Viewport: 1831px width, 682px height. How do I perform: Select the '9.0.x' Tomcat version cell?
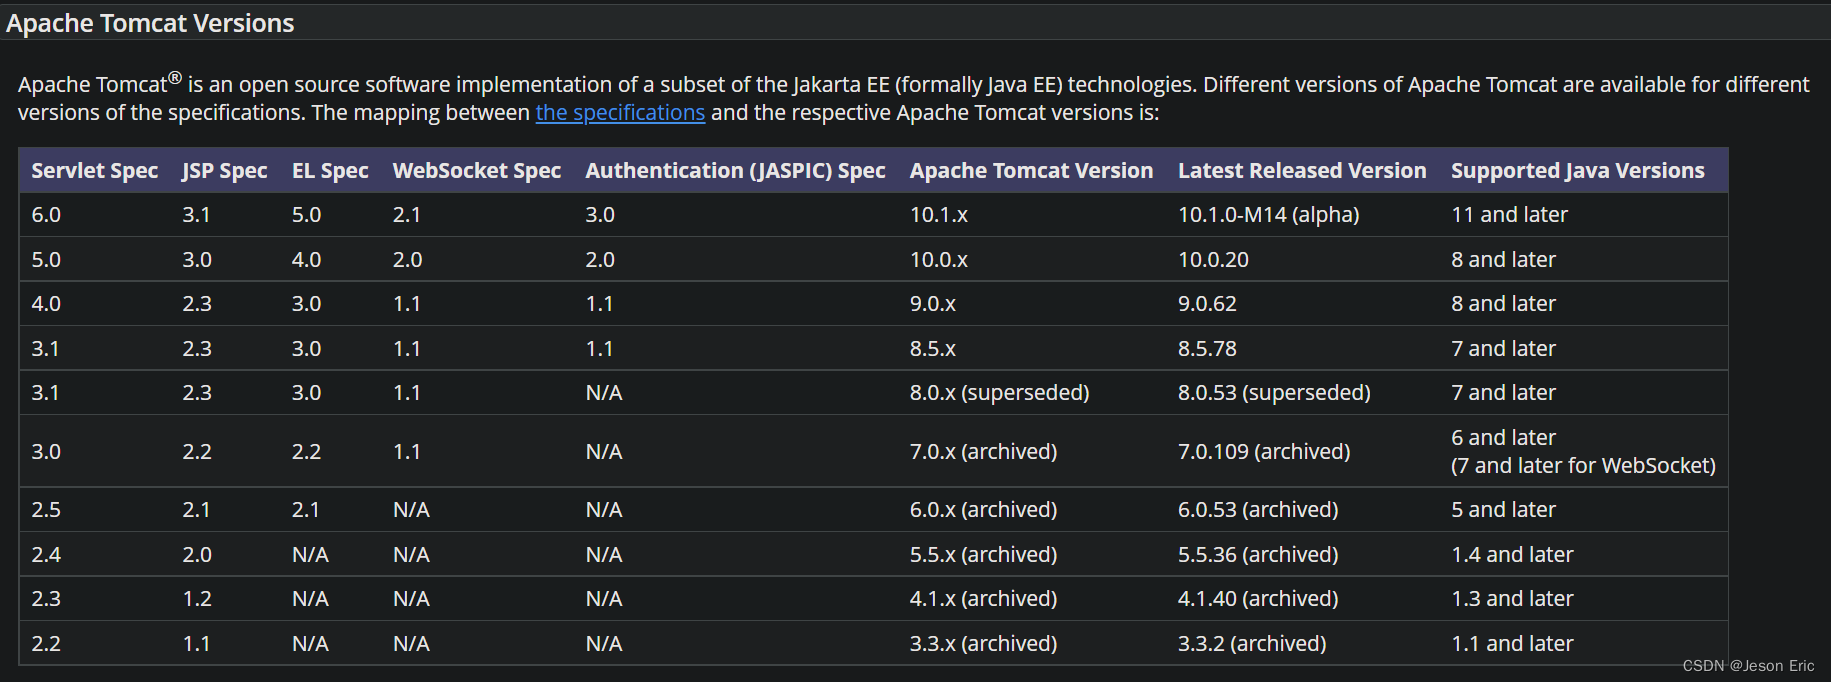tap(933, 304)
